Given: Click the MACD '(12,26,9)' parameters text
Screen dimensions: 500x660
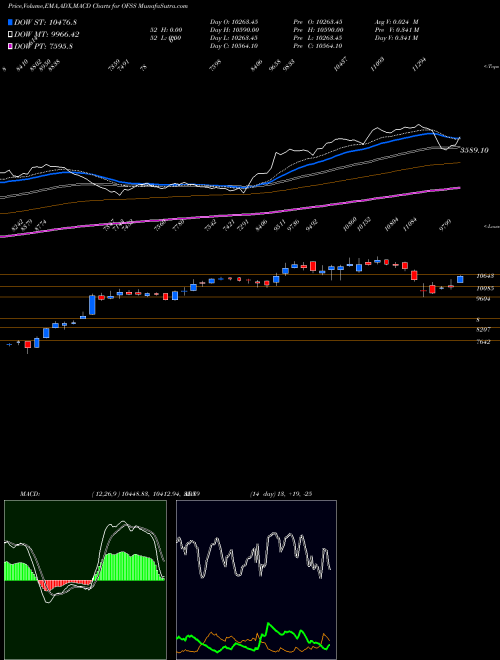Looking at the screenshot, I should point(105,494).
